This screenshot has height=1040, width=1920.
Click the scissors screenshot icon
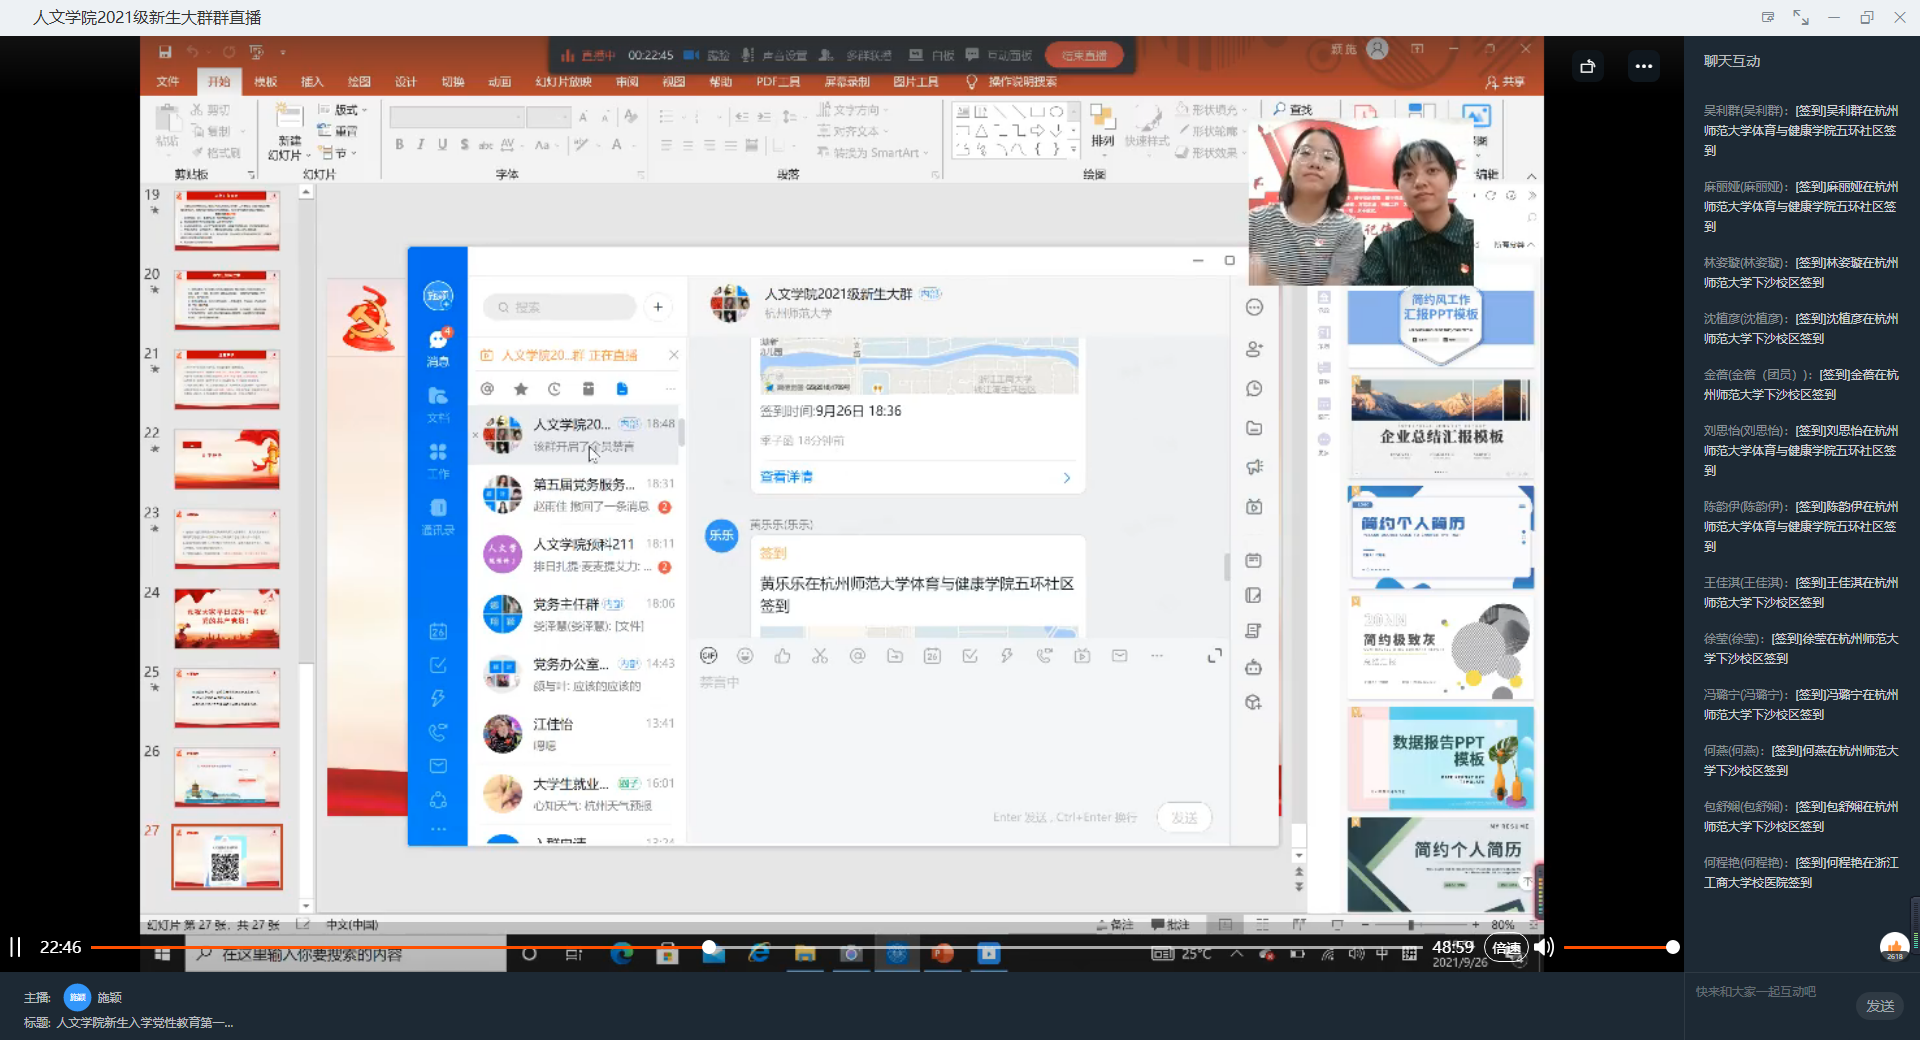click(x=820, y=656)
